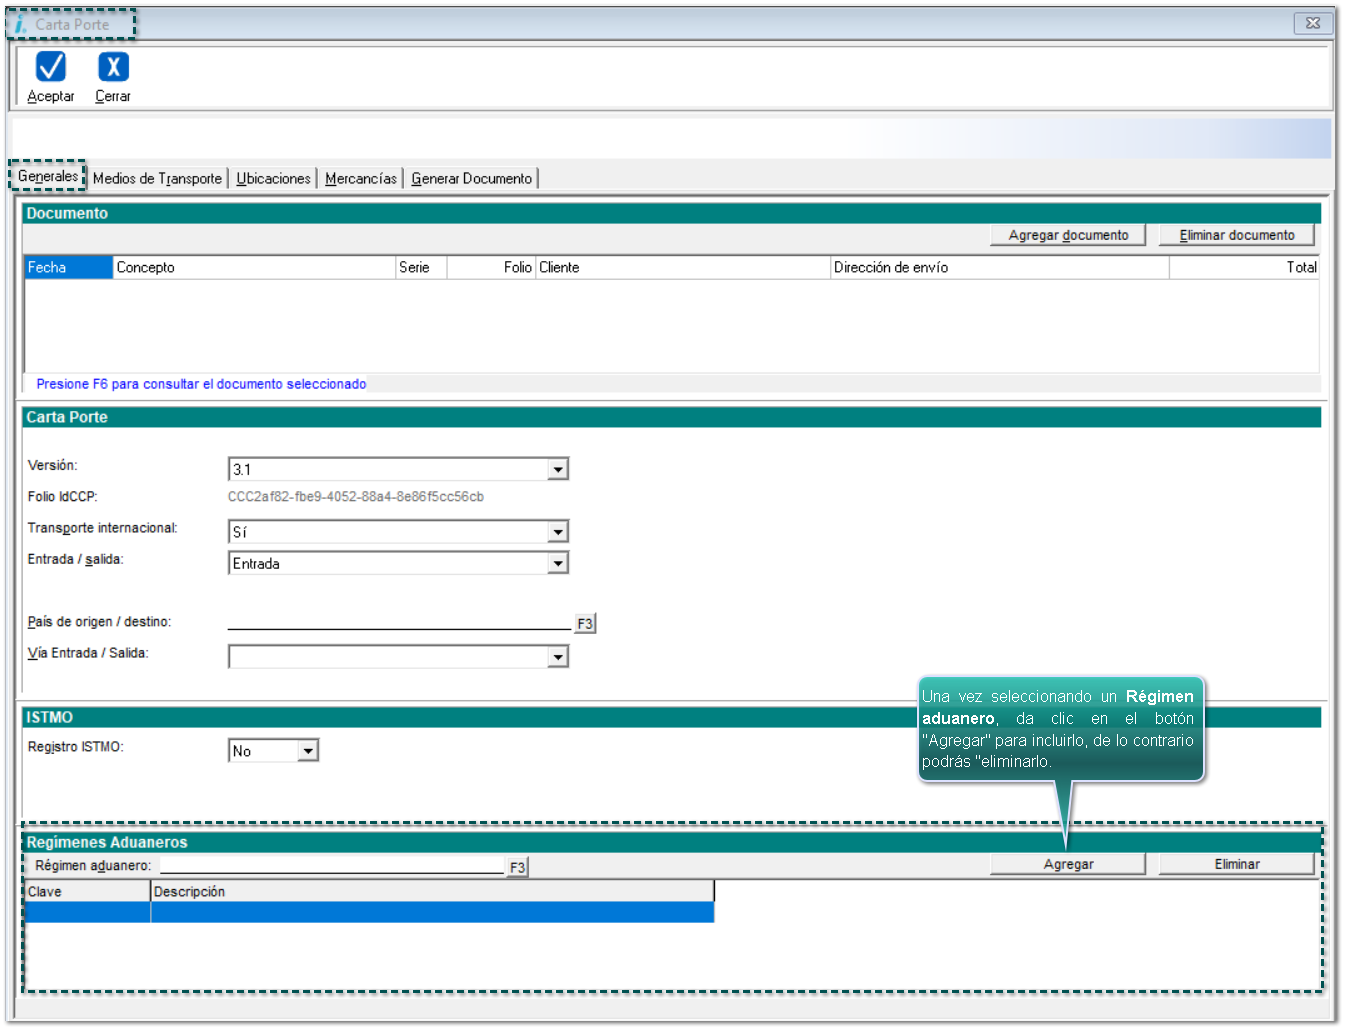Click the Aceptar checkmark icon
1345x1030 pixels.
[50, 67]
